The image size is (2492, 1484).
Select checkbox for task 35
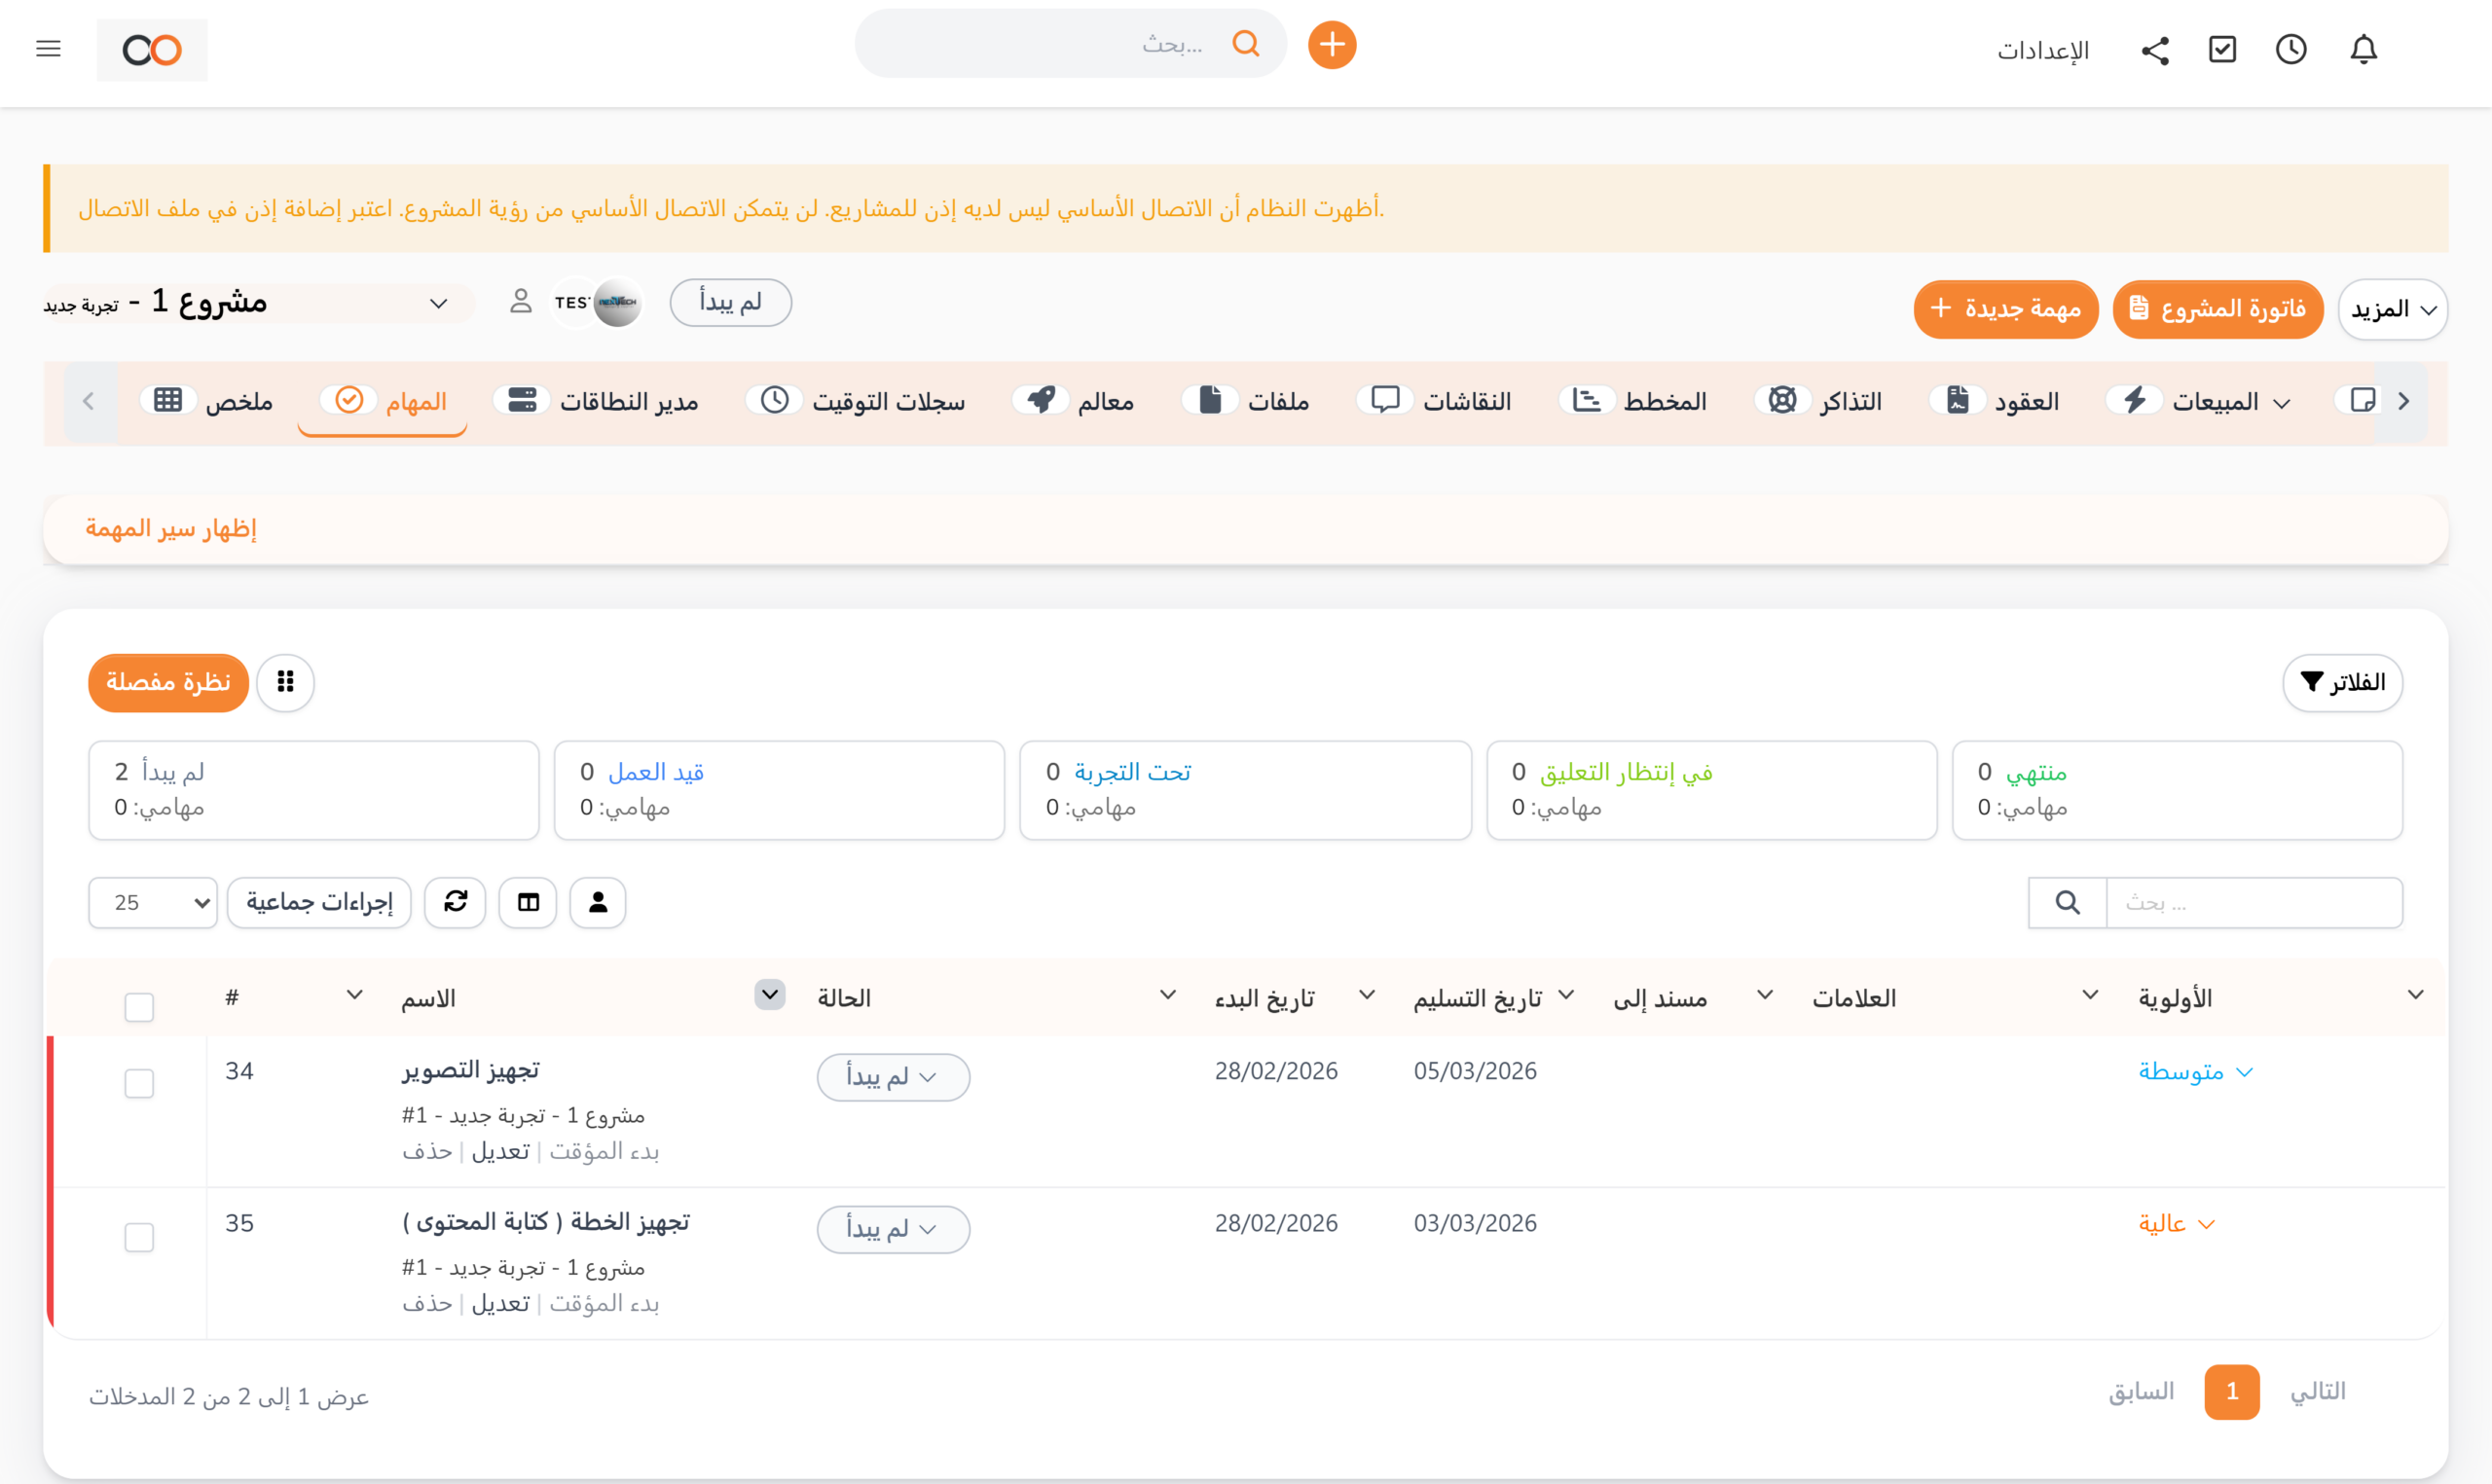point(139,1236)
